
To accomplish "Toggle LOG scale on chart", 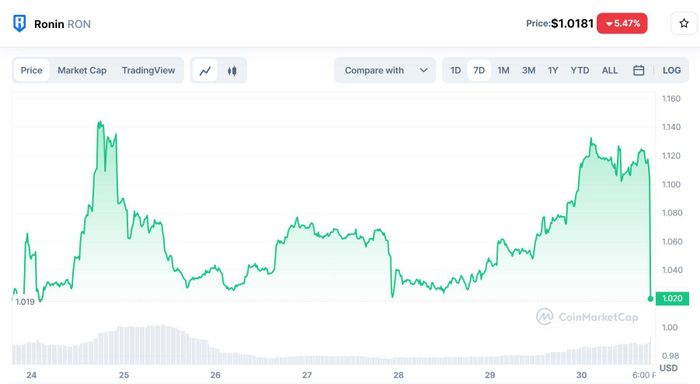I will click(671, 70).
